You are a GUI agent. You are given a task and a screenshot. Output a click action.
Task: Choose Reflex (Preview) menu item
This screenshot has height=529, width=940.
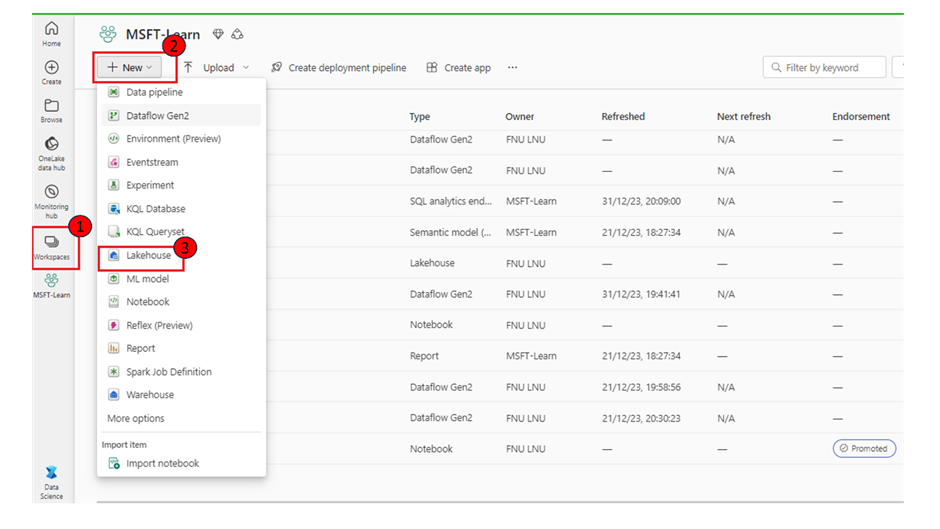tap(181, 325)
